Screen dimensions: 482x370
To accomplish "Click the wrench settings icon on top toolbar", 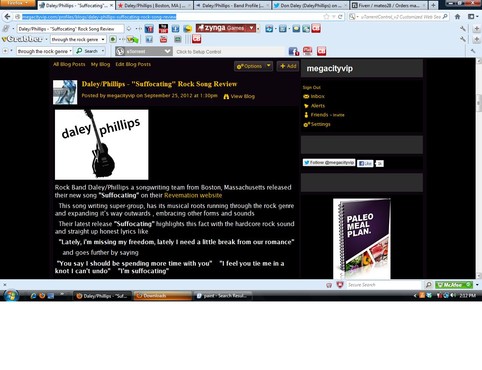I will (x=463, y=29).
